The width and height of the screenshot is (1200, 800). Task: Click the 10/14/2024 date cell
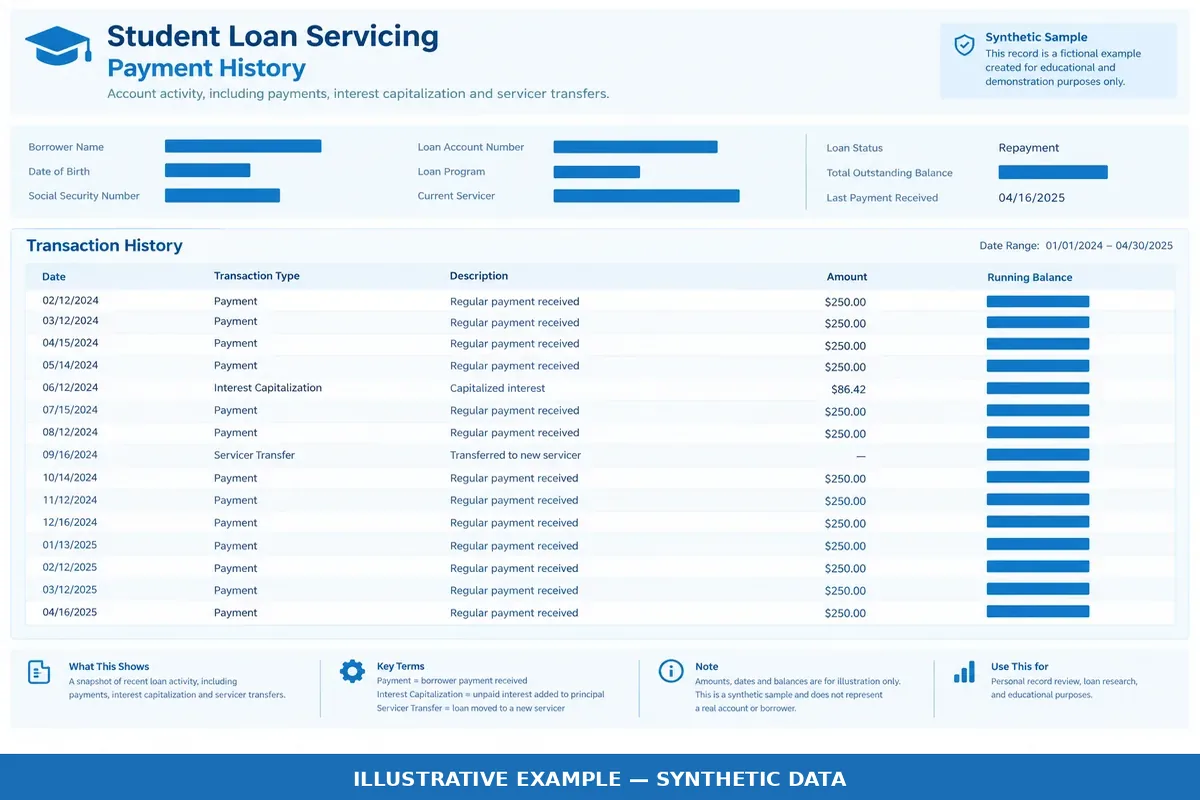coord(70,478)
